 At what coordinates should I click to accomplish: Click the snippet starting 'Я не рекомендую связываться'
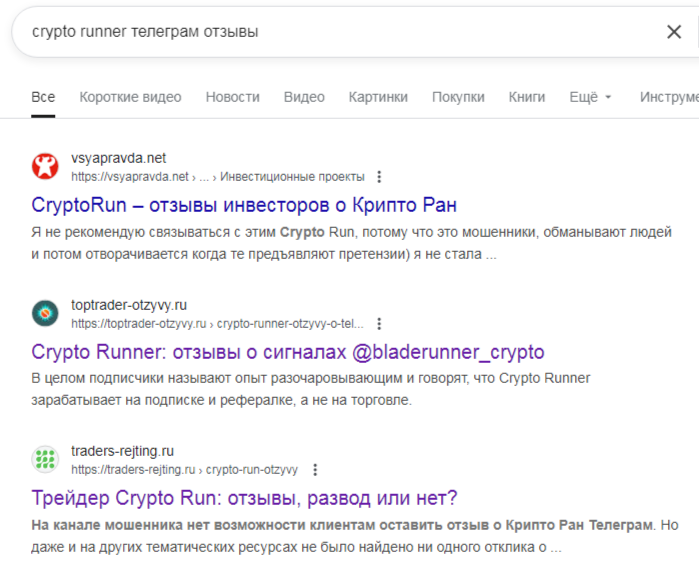(351, 243)
